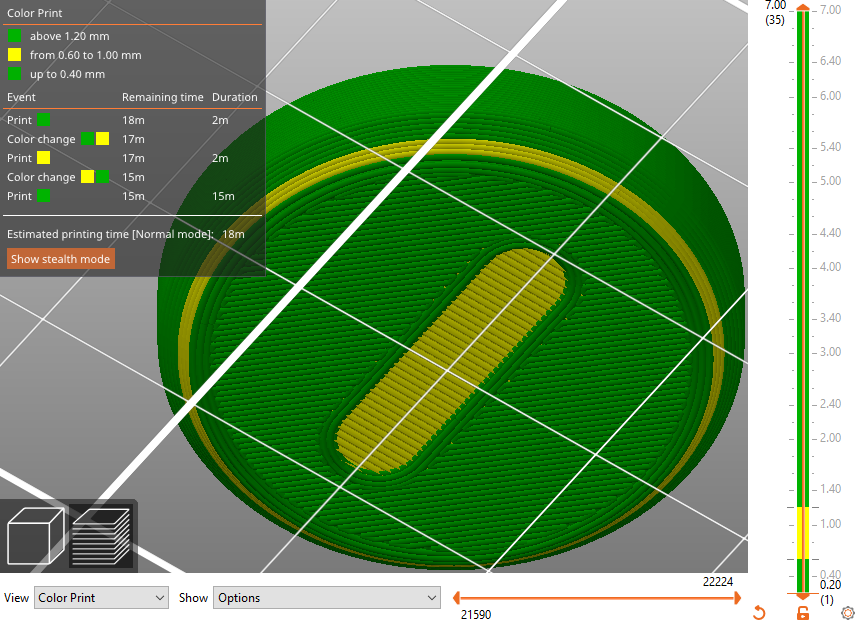Switch to the 3D editor view cube icon
This screenshot has height=623, width=860.
tap(36, 536)
